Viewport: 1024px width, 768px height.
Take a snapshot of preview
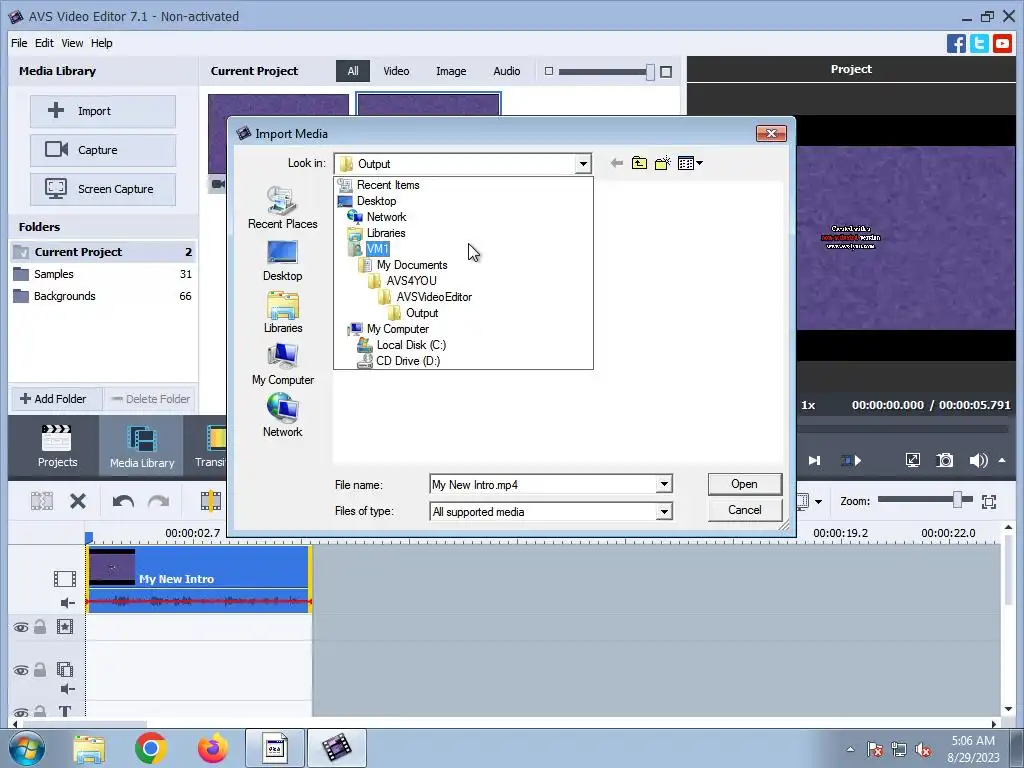click(x=944, y=460)
